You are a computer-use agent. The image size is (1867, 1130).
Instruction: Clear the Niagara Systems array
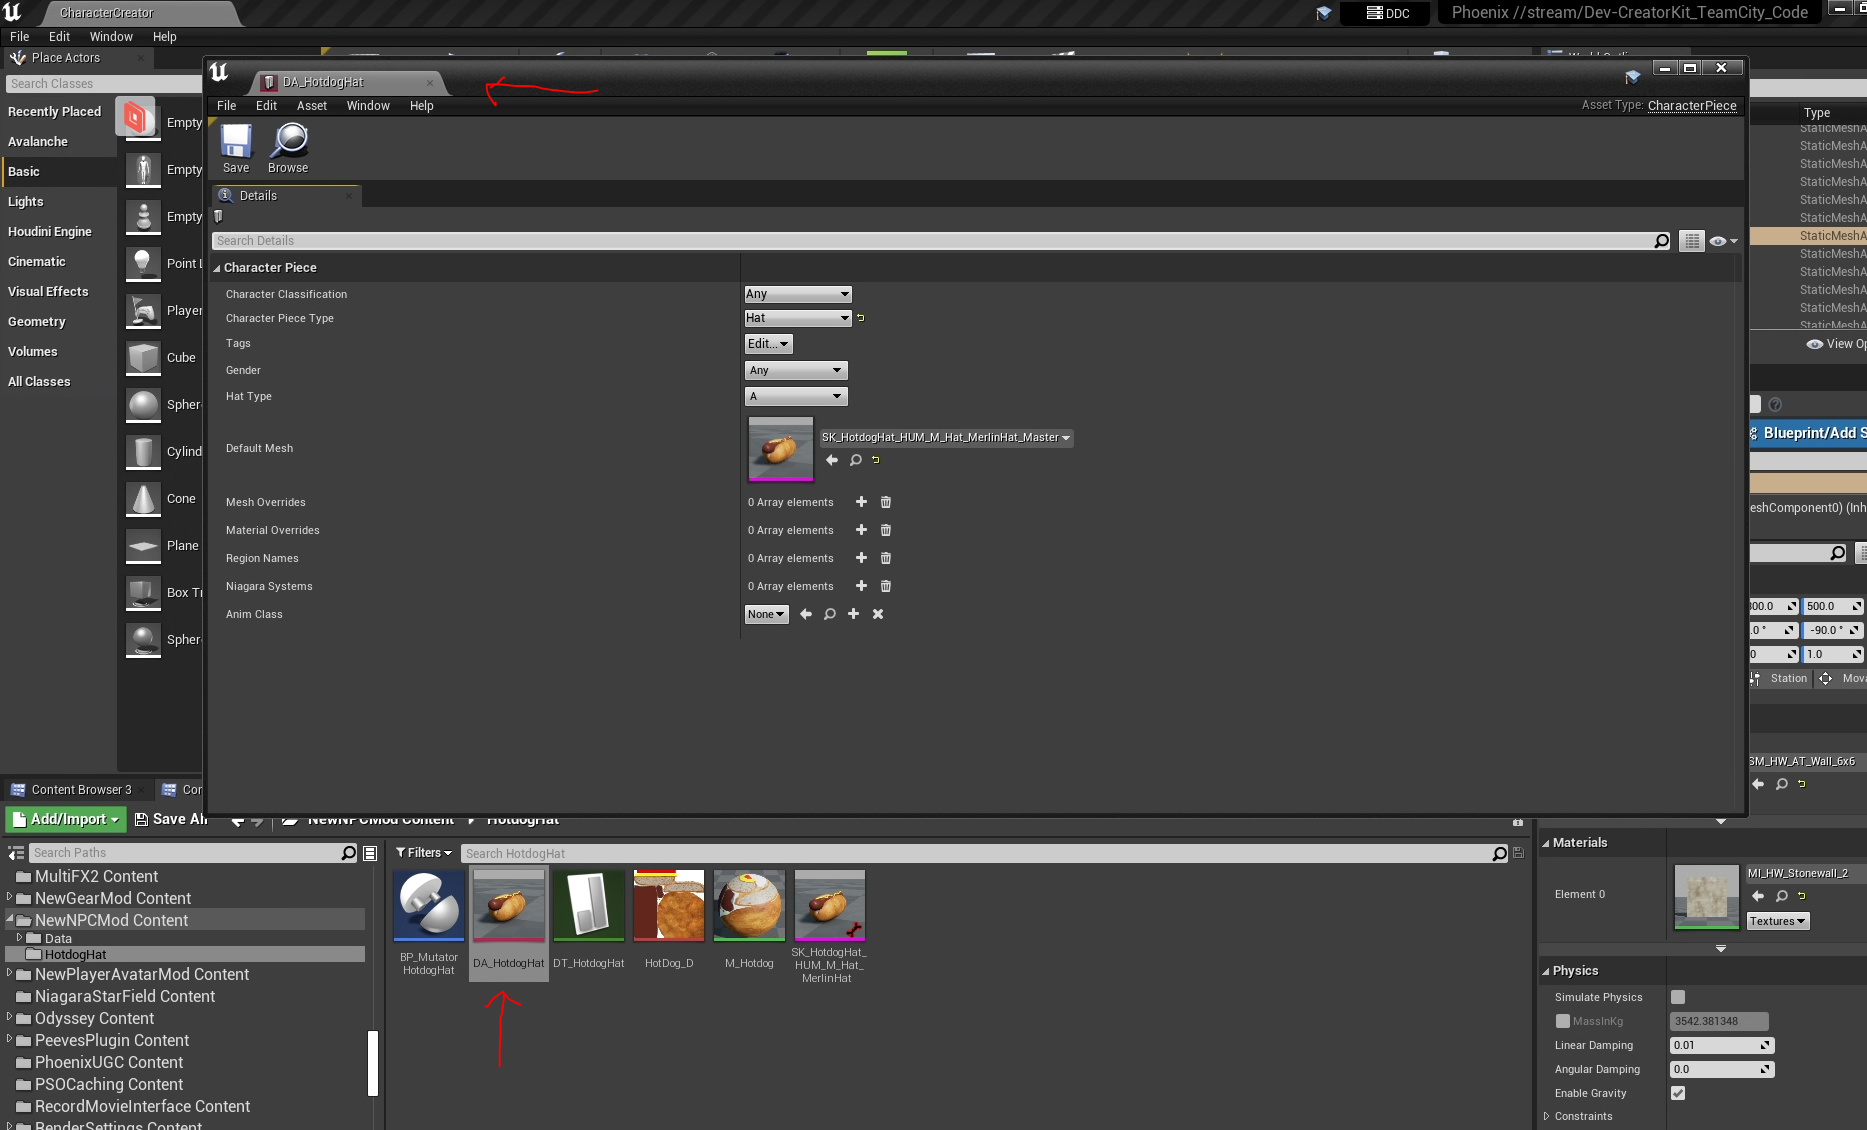coord(885,586)
